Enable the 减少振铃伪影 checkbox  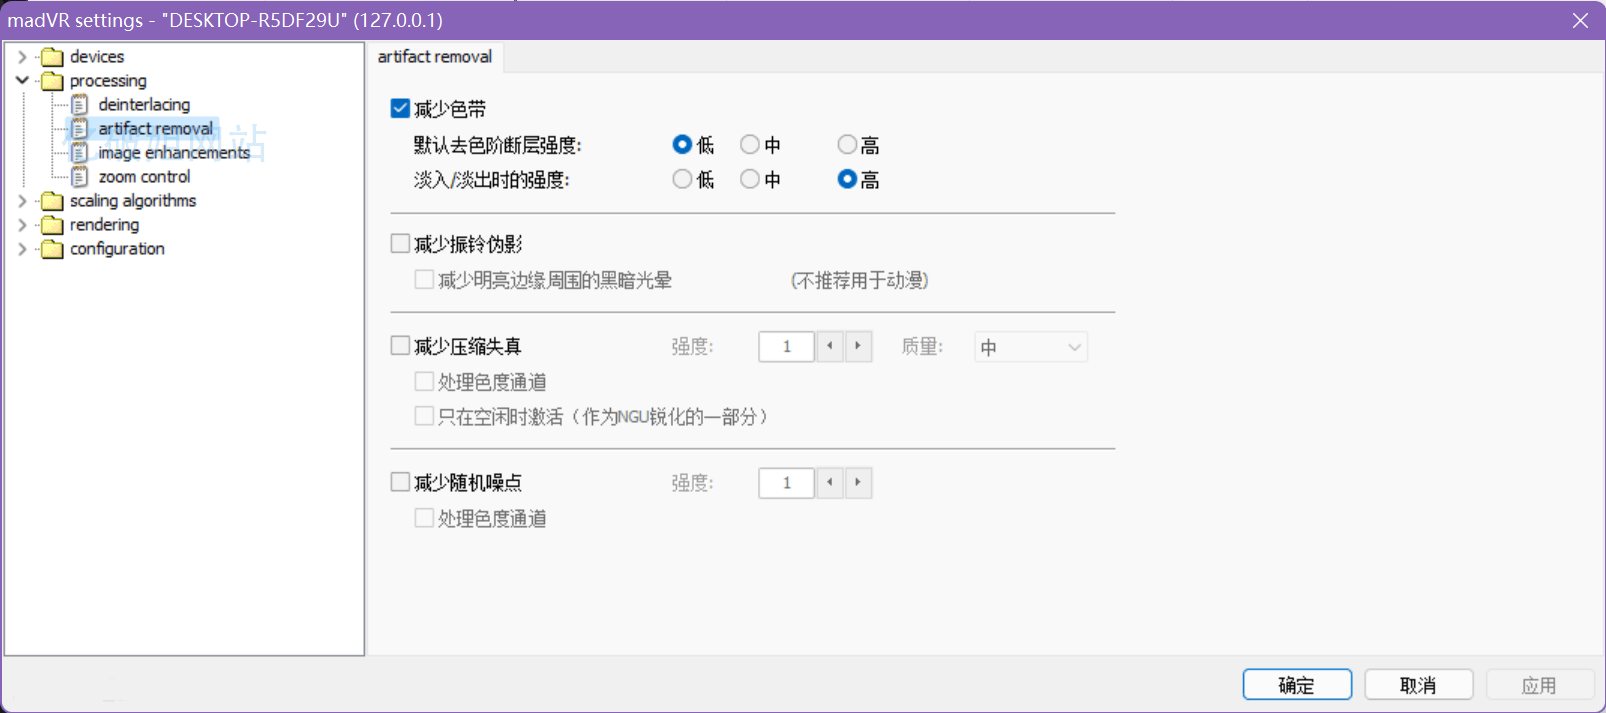[400, 243]
